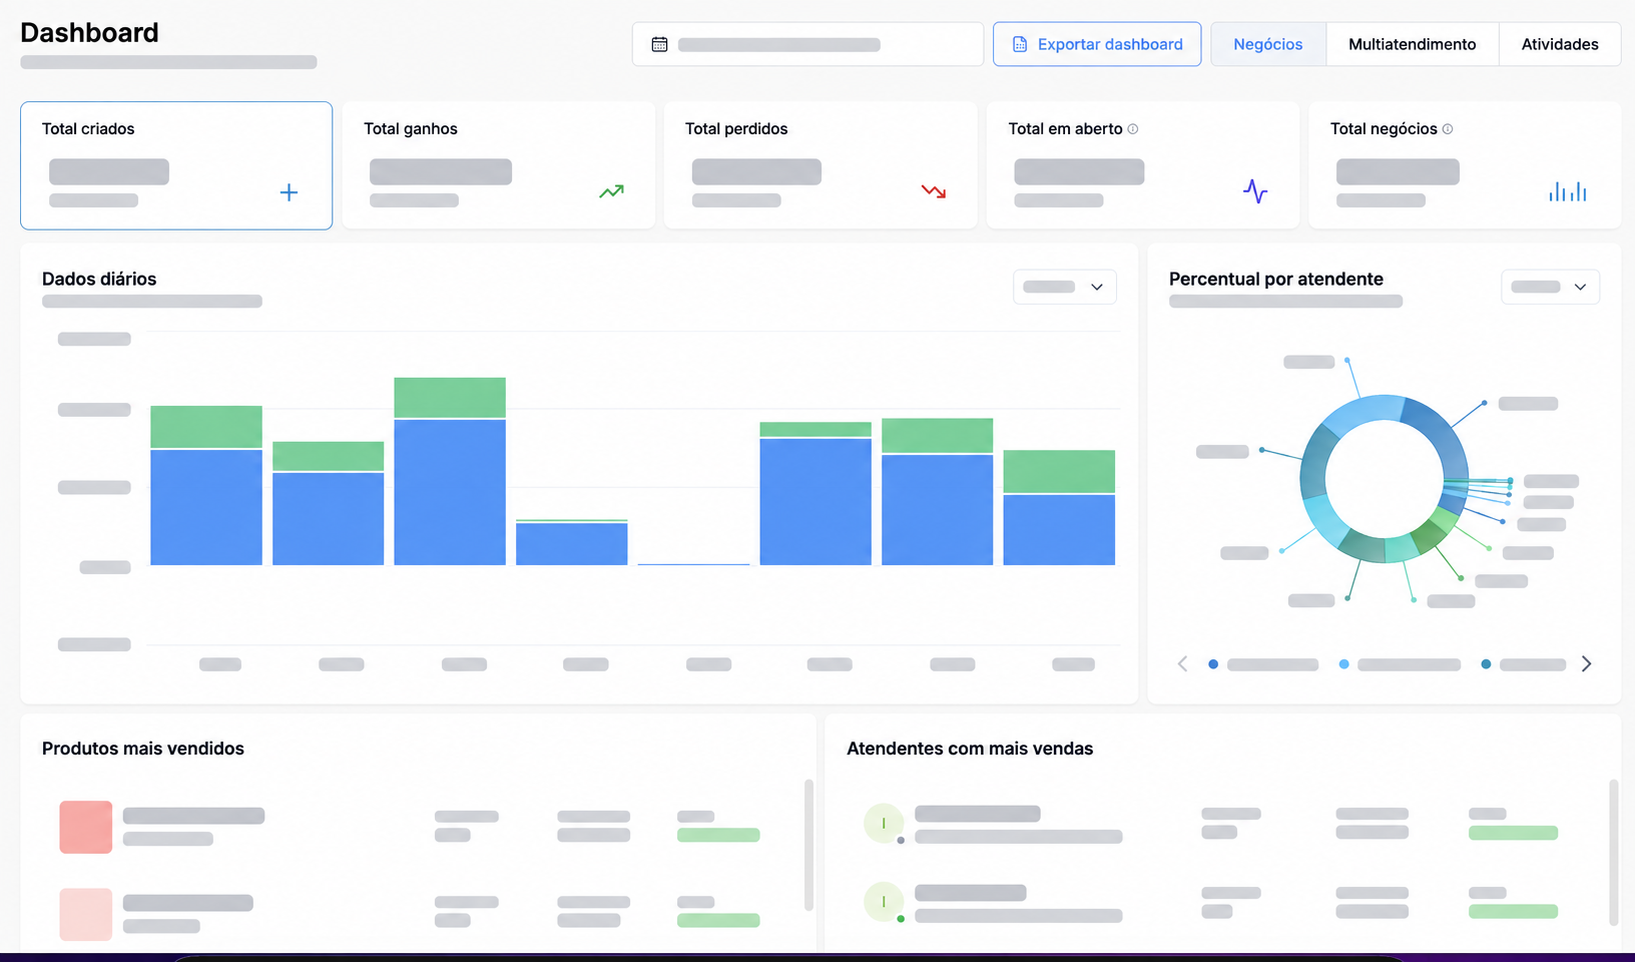Select the attendant avatar with gray status dot
Viewport: 1635px width, 962px height.
click(x=884, y=824)
